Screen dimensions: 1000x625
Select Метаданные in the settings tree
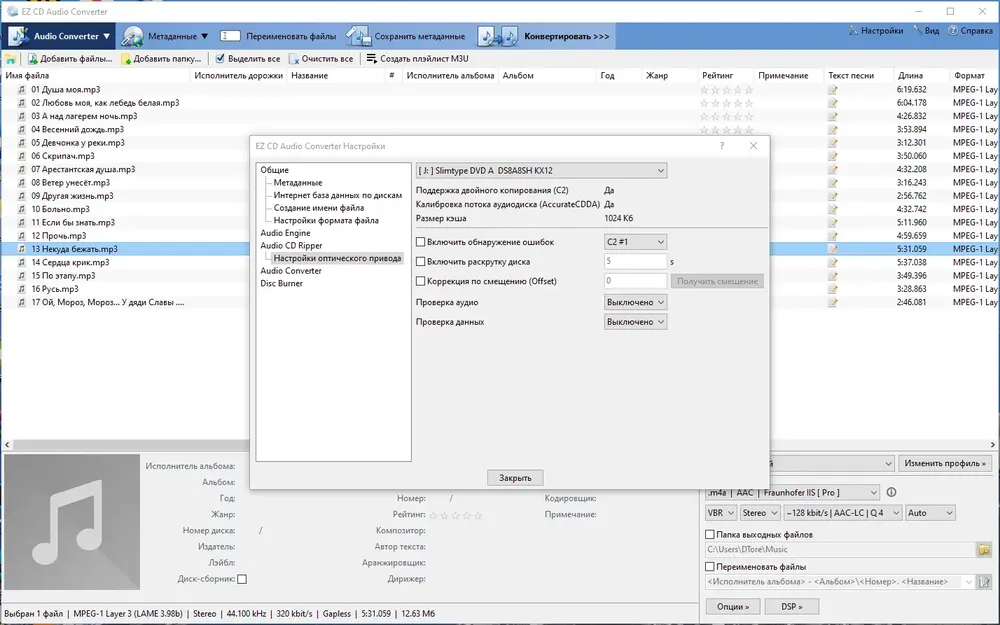298,183
